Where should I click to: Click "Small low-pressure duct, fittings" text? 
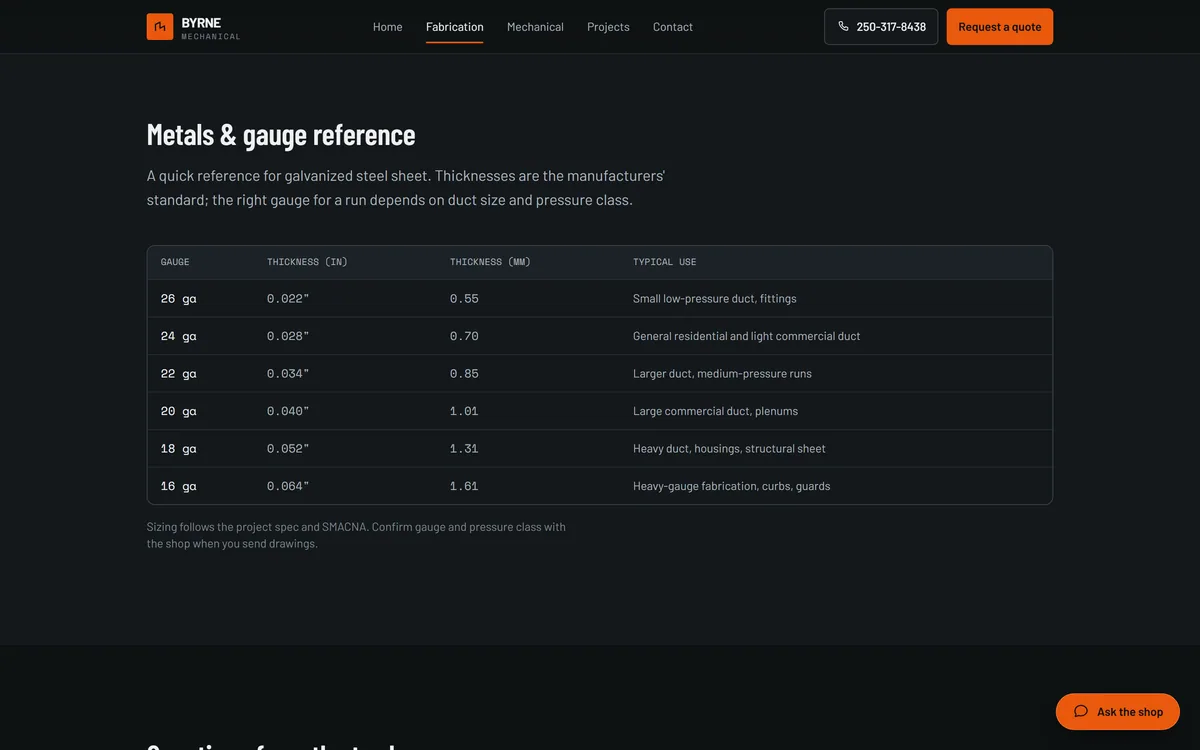[715, 299]
